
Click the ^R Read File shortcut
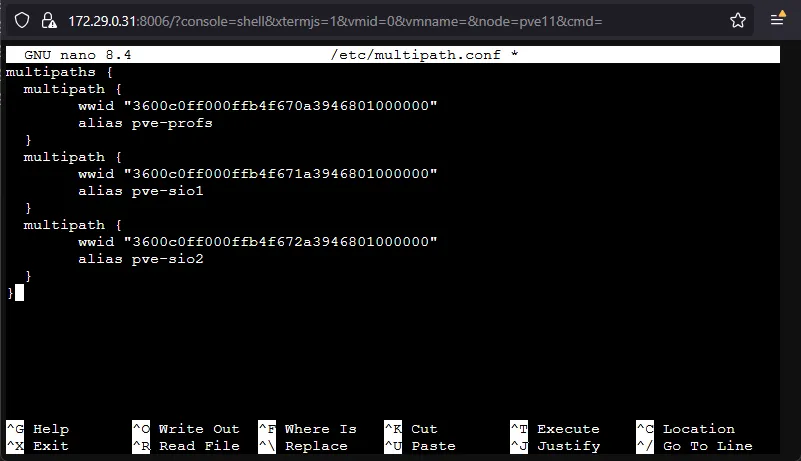click(186, 446)
